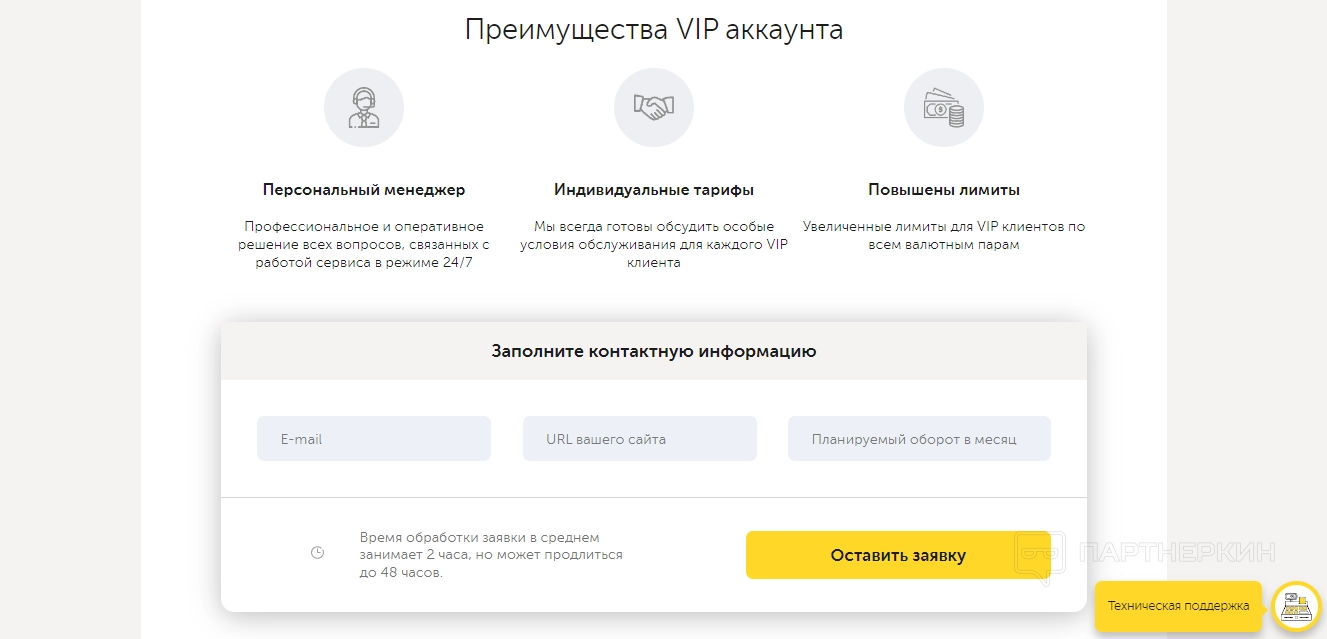Open the round technical support chat icon
The height and width of the screenshot is (639, 1327).
(x=1296, y=606)
